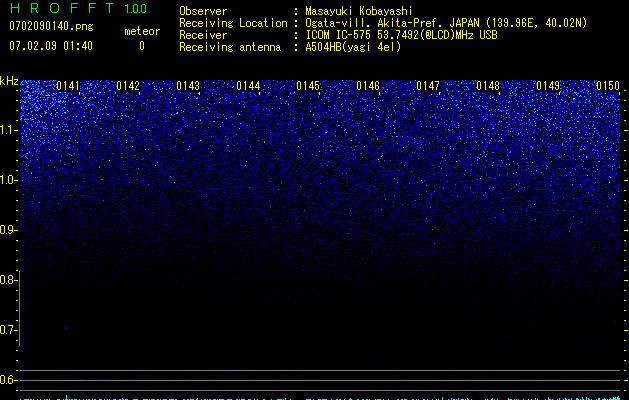Select receiver text ICOM IC-575 53.7492 MHz USB
Image resolution: width=629 pixels, height=400 pixels.
401,35
